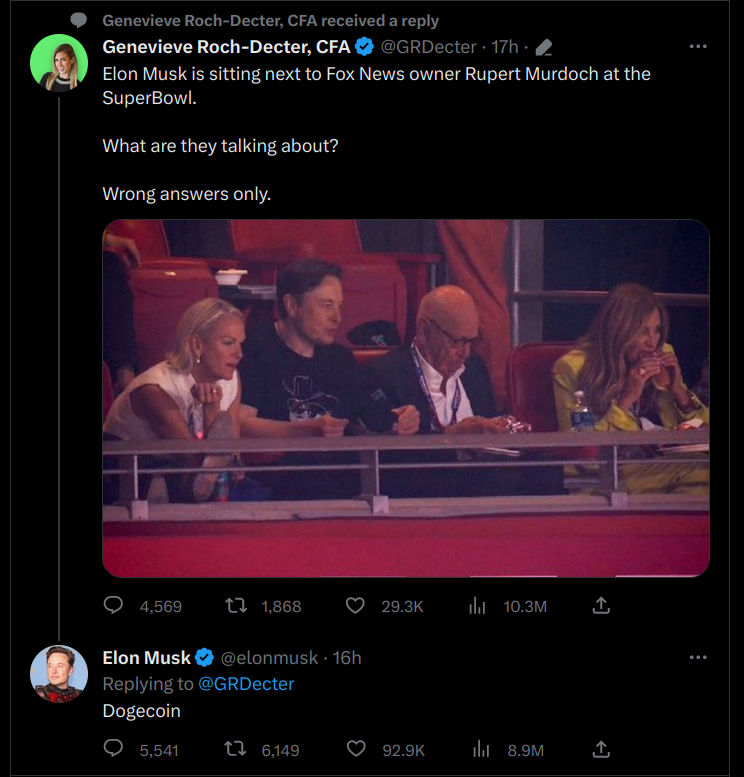View analytics showing 8.9M views

tap(480, 749)
